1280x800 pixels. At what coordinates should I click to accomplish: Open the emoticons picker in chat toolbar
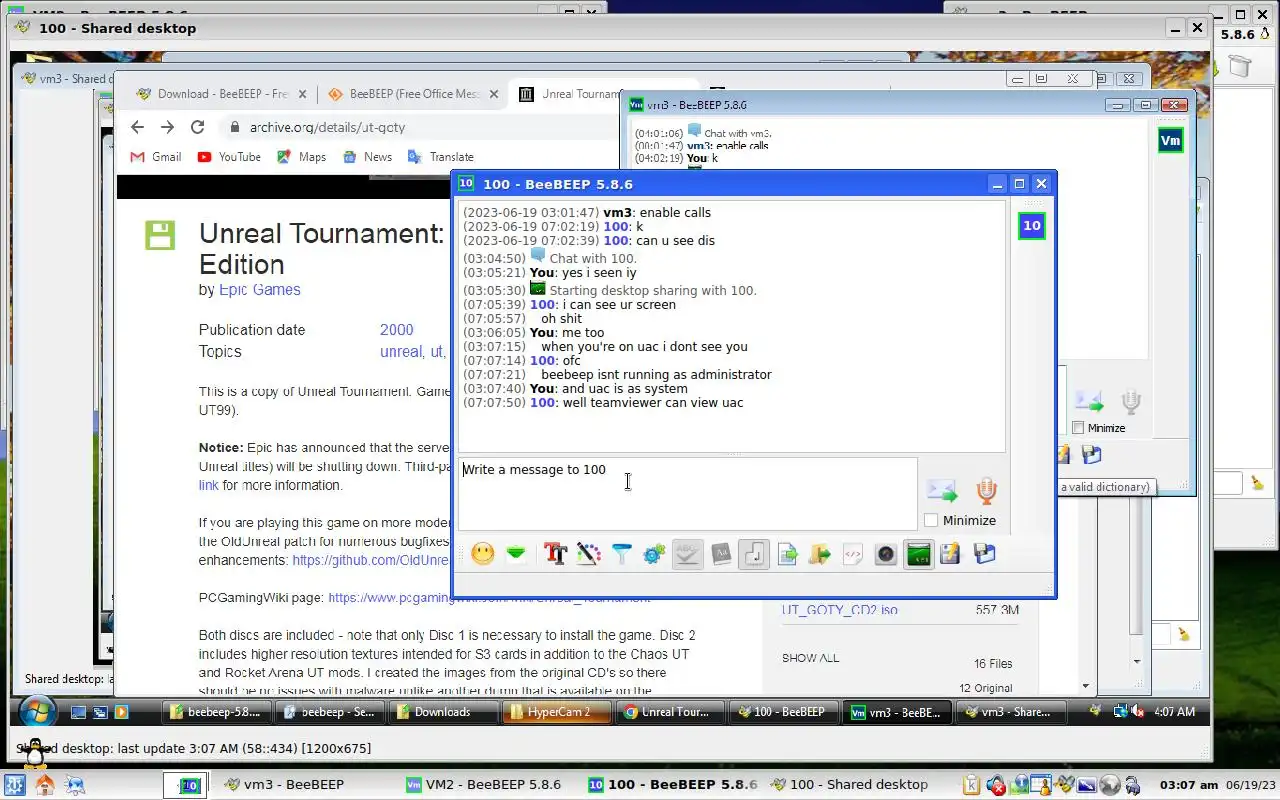[483, 553]
